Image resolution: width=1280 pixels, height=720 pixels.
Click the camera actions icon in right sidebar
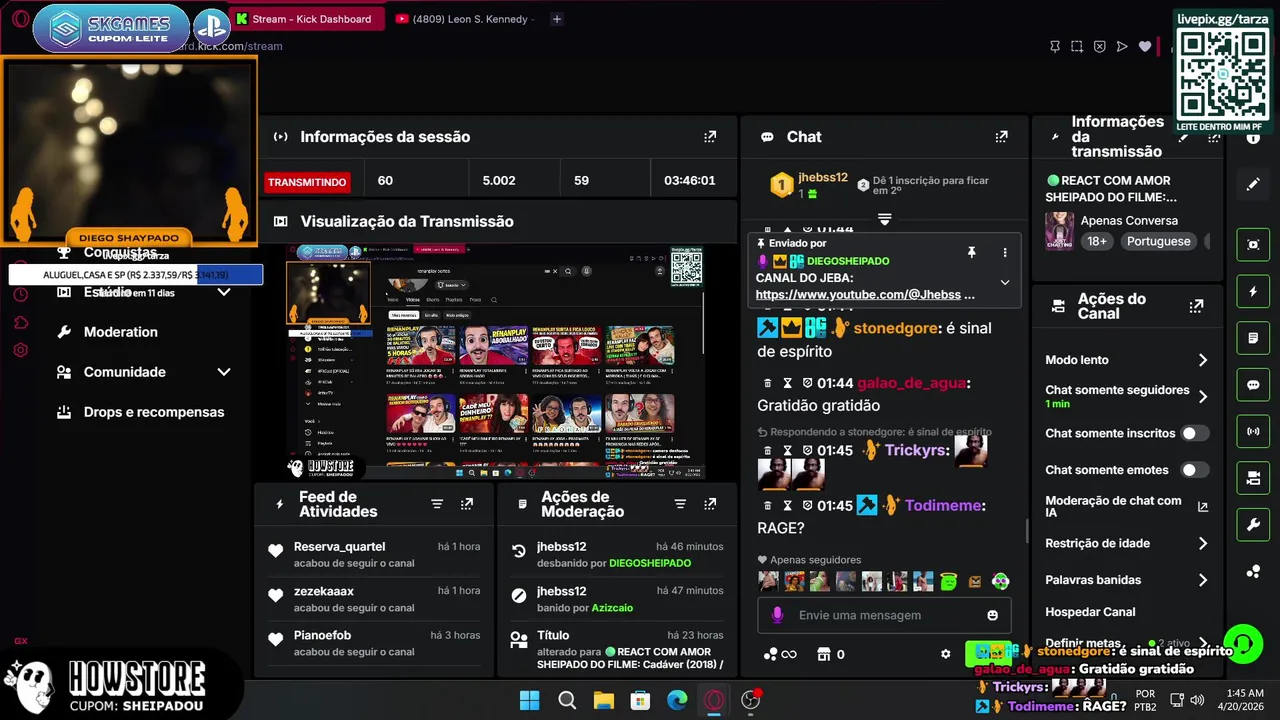click(x=1253, y=478)
